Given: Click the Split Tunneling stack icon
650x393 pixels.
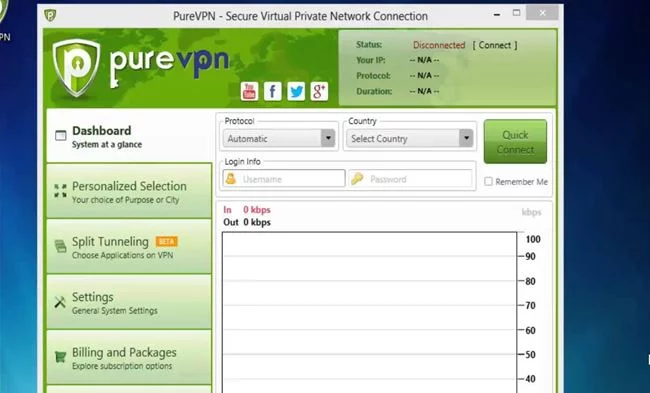Looking at the screenshot, I should pos(61,246).
